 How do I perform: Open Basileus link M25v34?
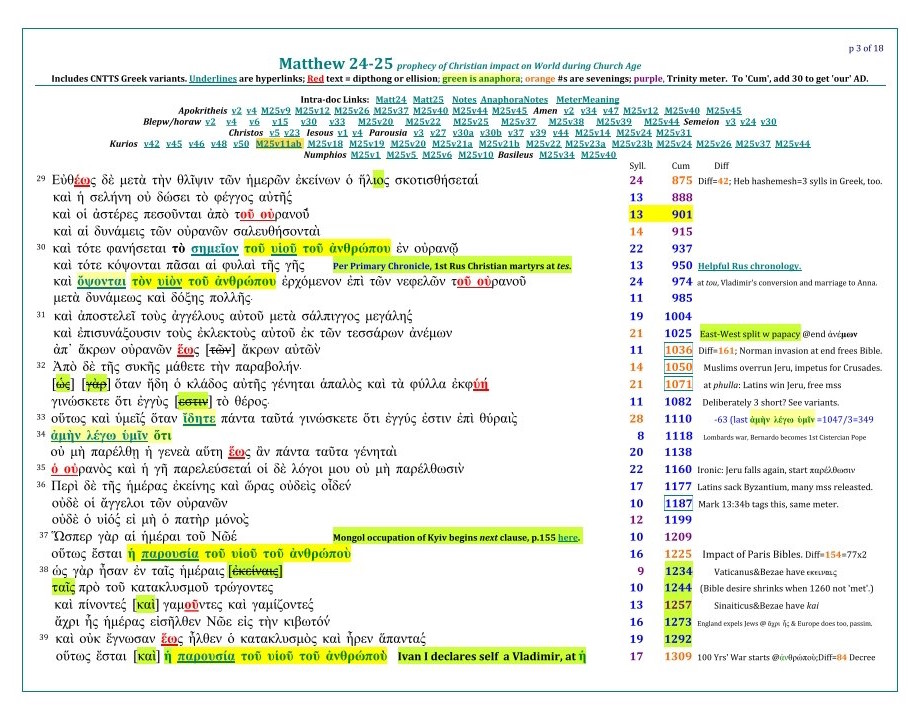point(557,155)
